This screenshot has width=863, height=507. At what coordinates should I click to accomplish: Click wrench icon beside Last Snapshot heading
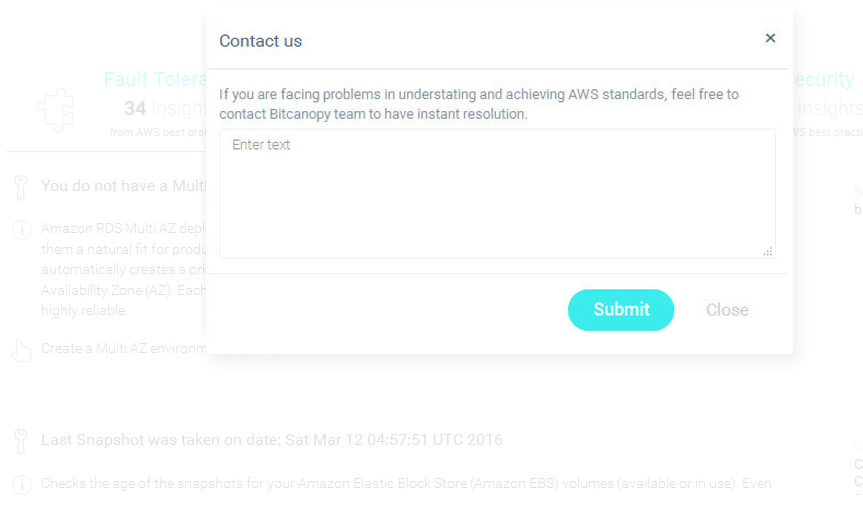pos(20,441)
